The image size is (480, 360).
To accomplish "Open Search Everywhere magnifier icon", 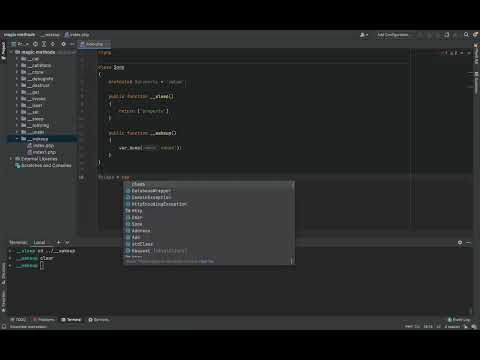I will [466, 35].
